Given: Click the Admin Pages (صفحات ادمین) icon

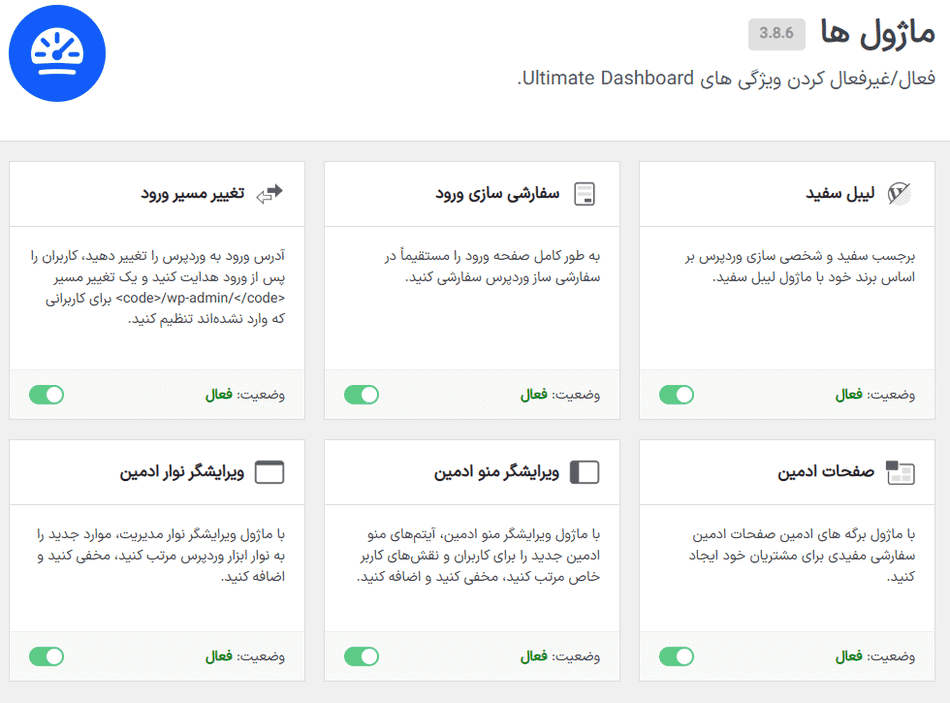Looking at the screenshot, I should [900, 473].
